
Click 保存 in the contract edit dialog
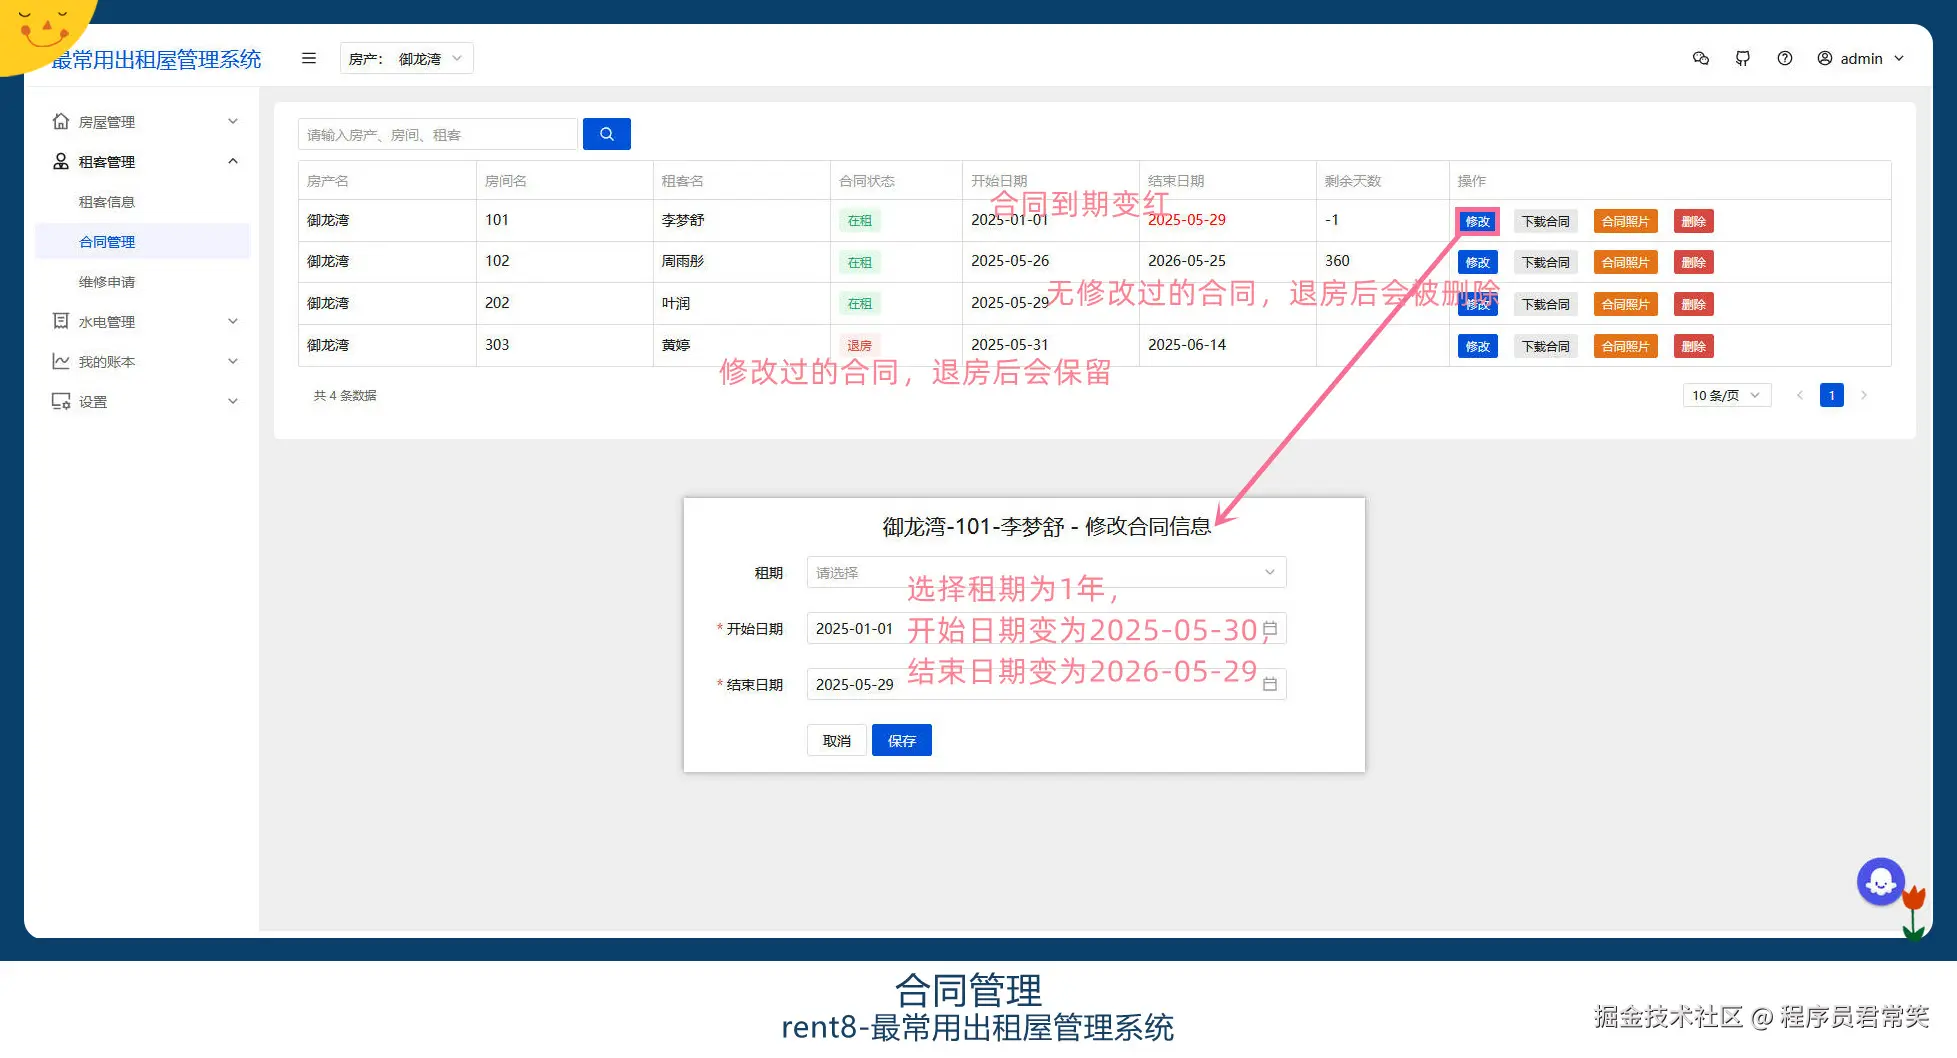point(901,740)
